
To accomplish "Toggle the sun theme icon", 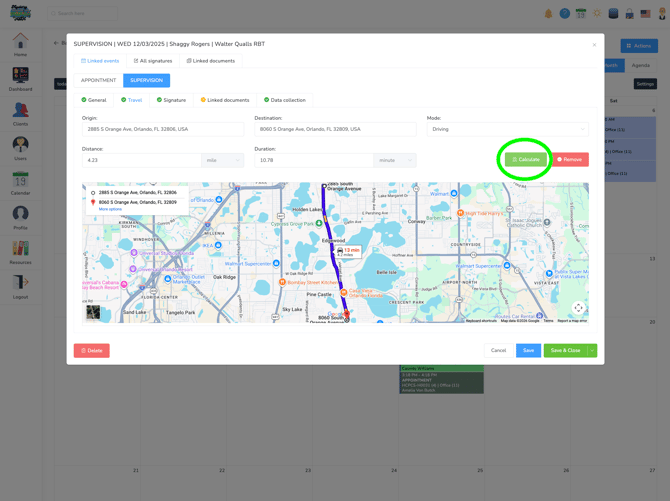I will click(597, 14).
